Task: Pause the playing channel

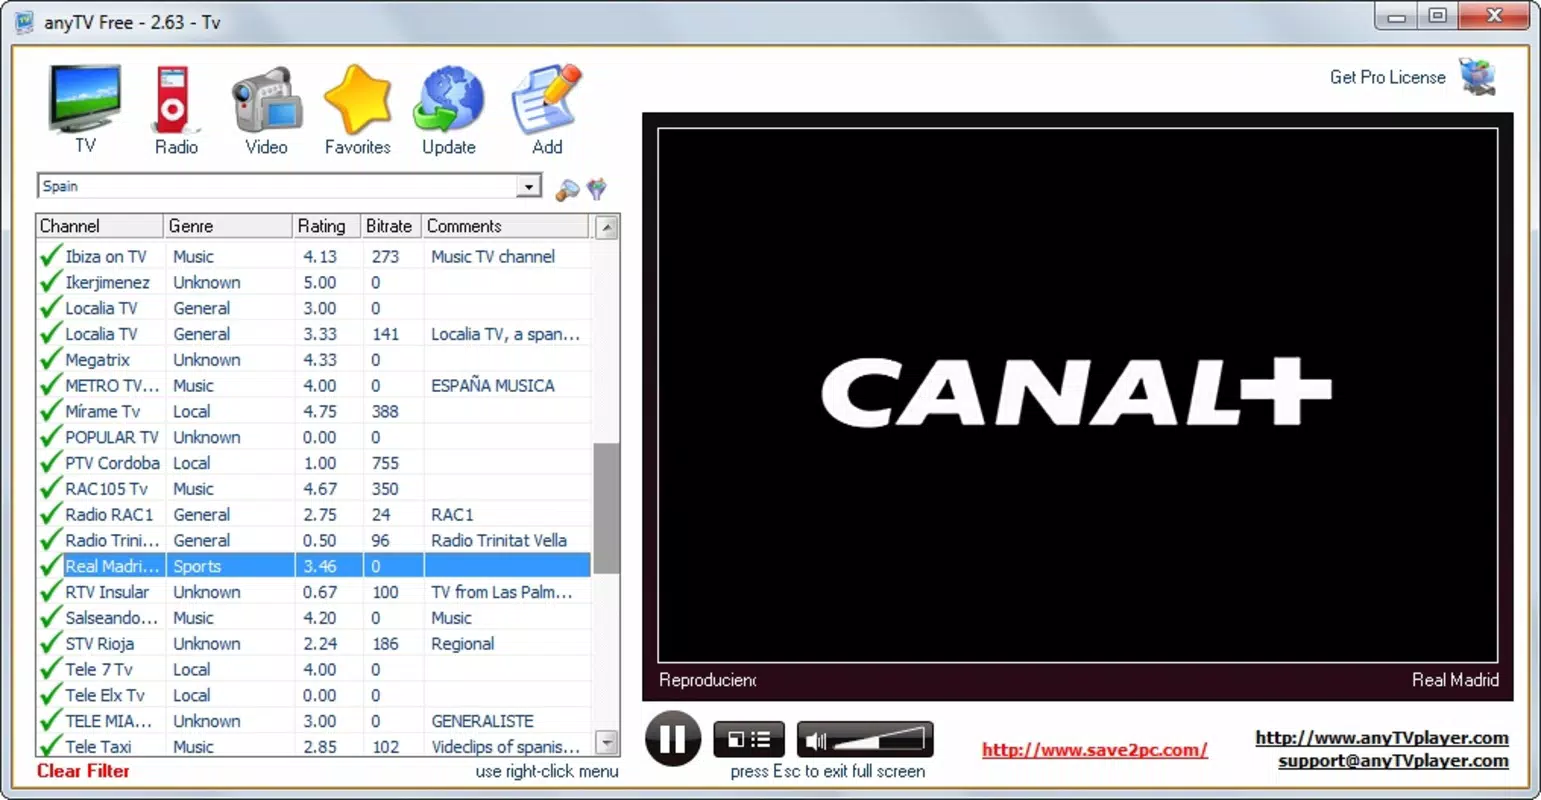Action: click(673, 739)
